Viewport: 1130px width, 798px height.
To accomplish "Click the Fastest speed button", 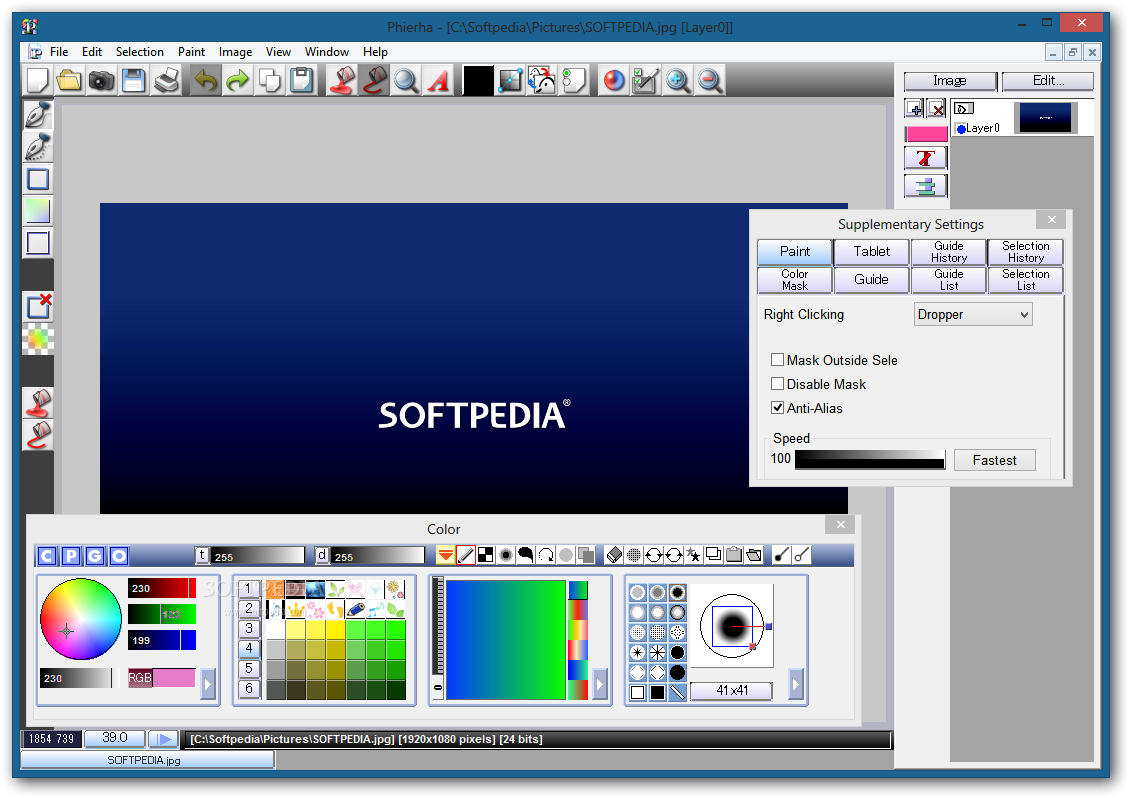I will pyautogui.click(x=995, y=461).
